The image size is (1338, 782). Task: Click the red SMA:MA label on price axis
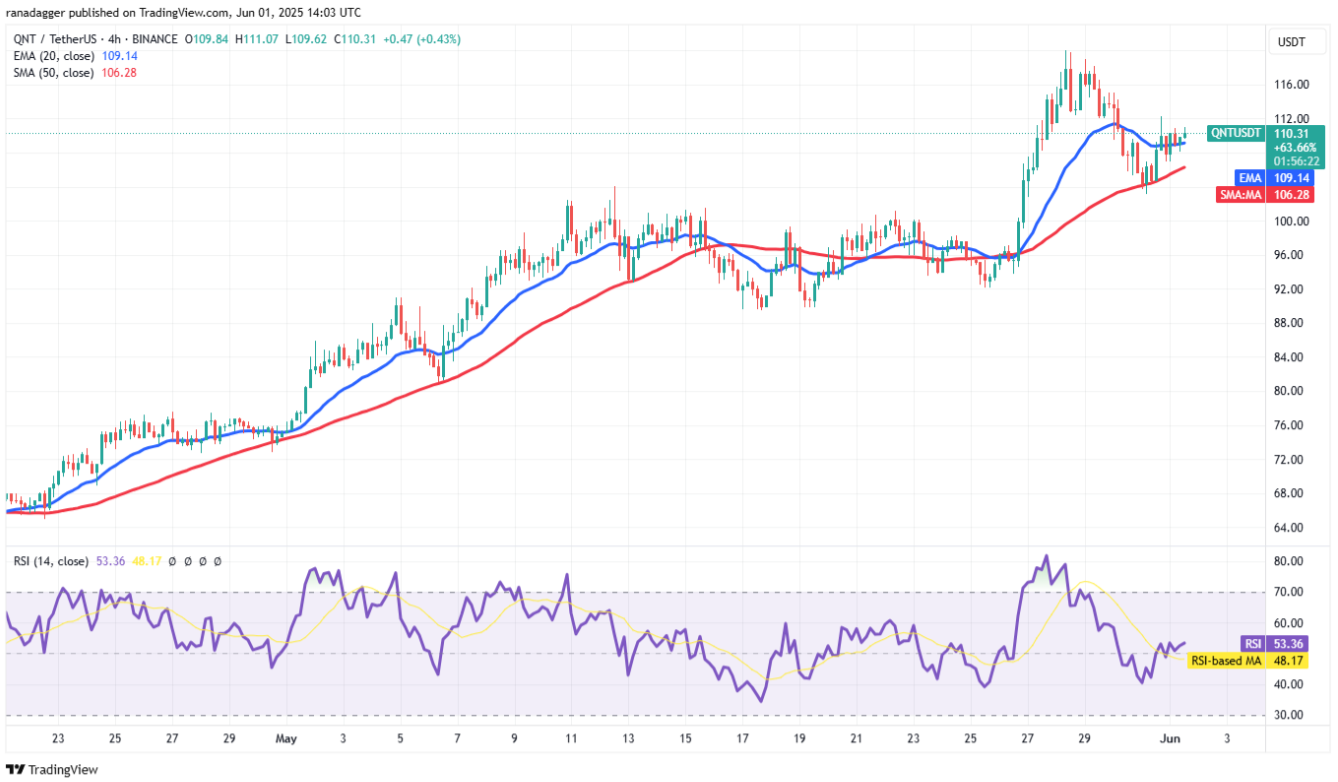point(1241,194)
